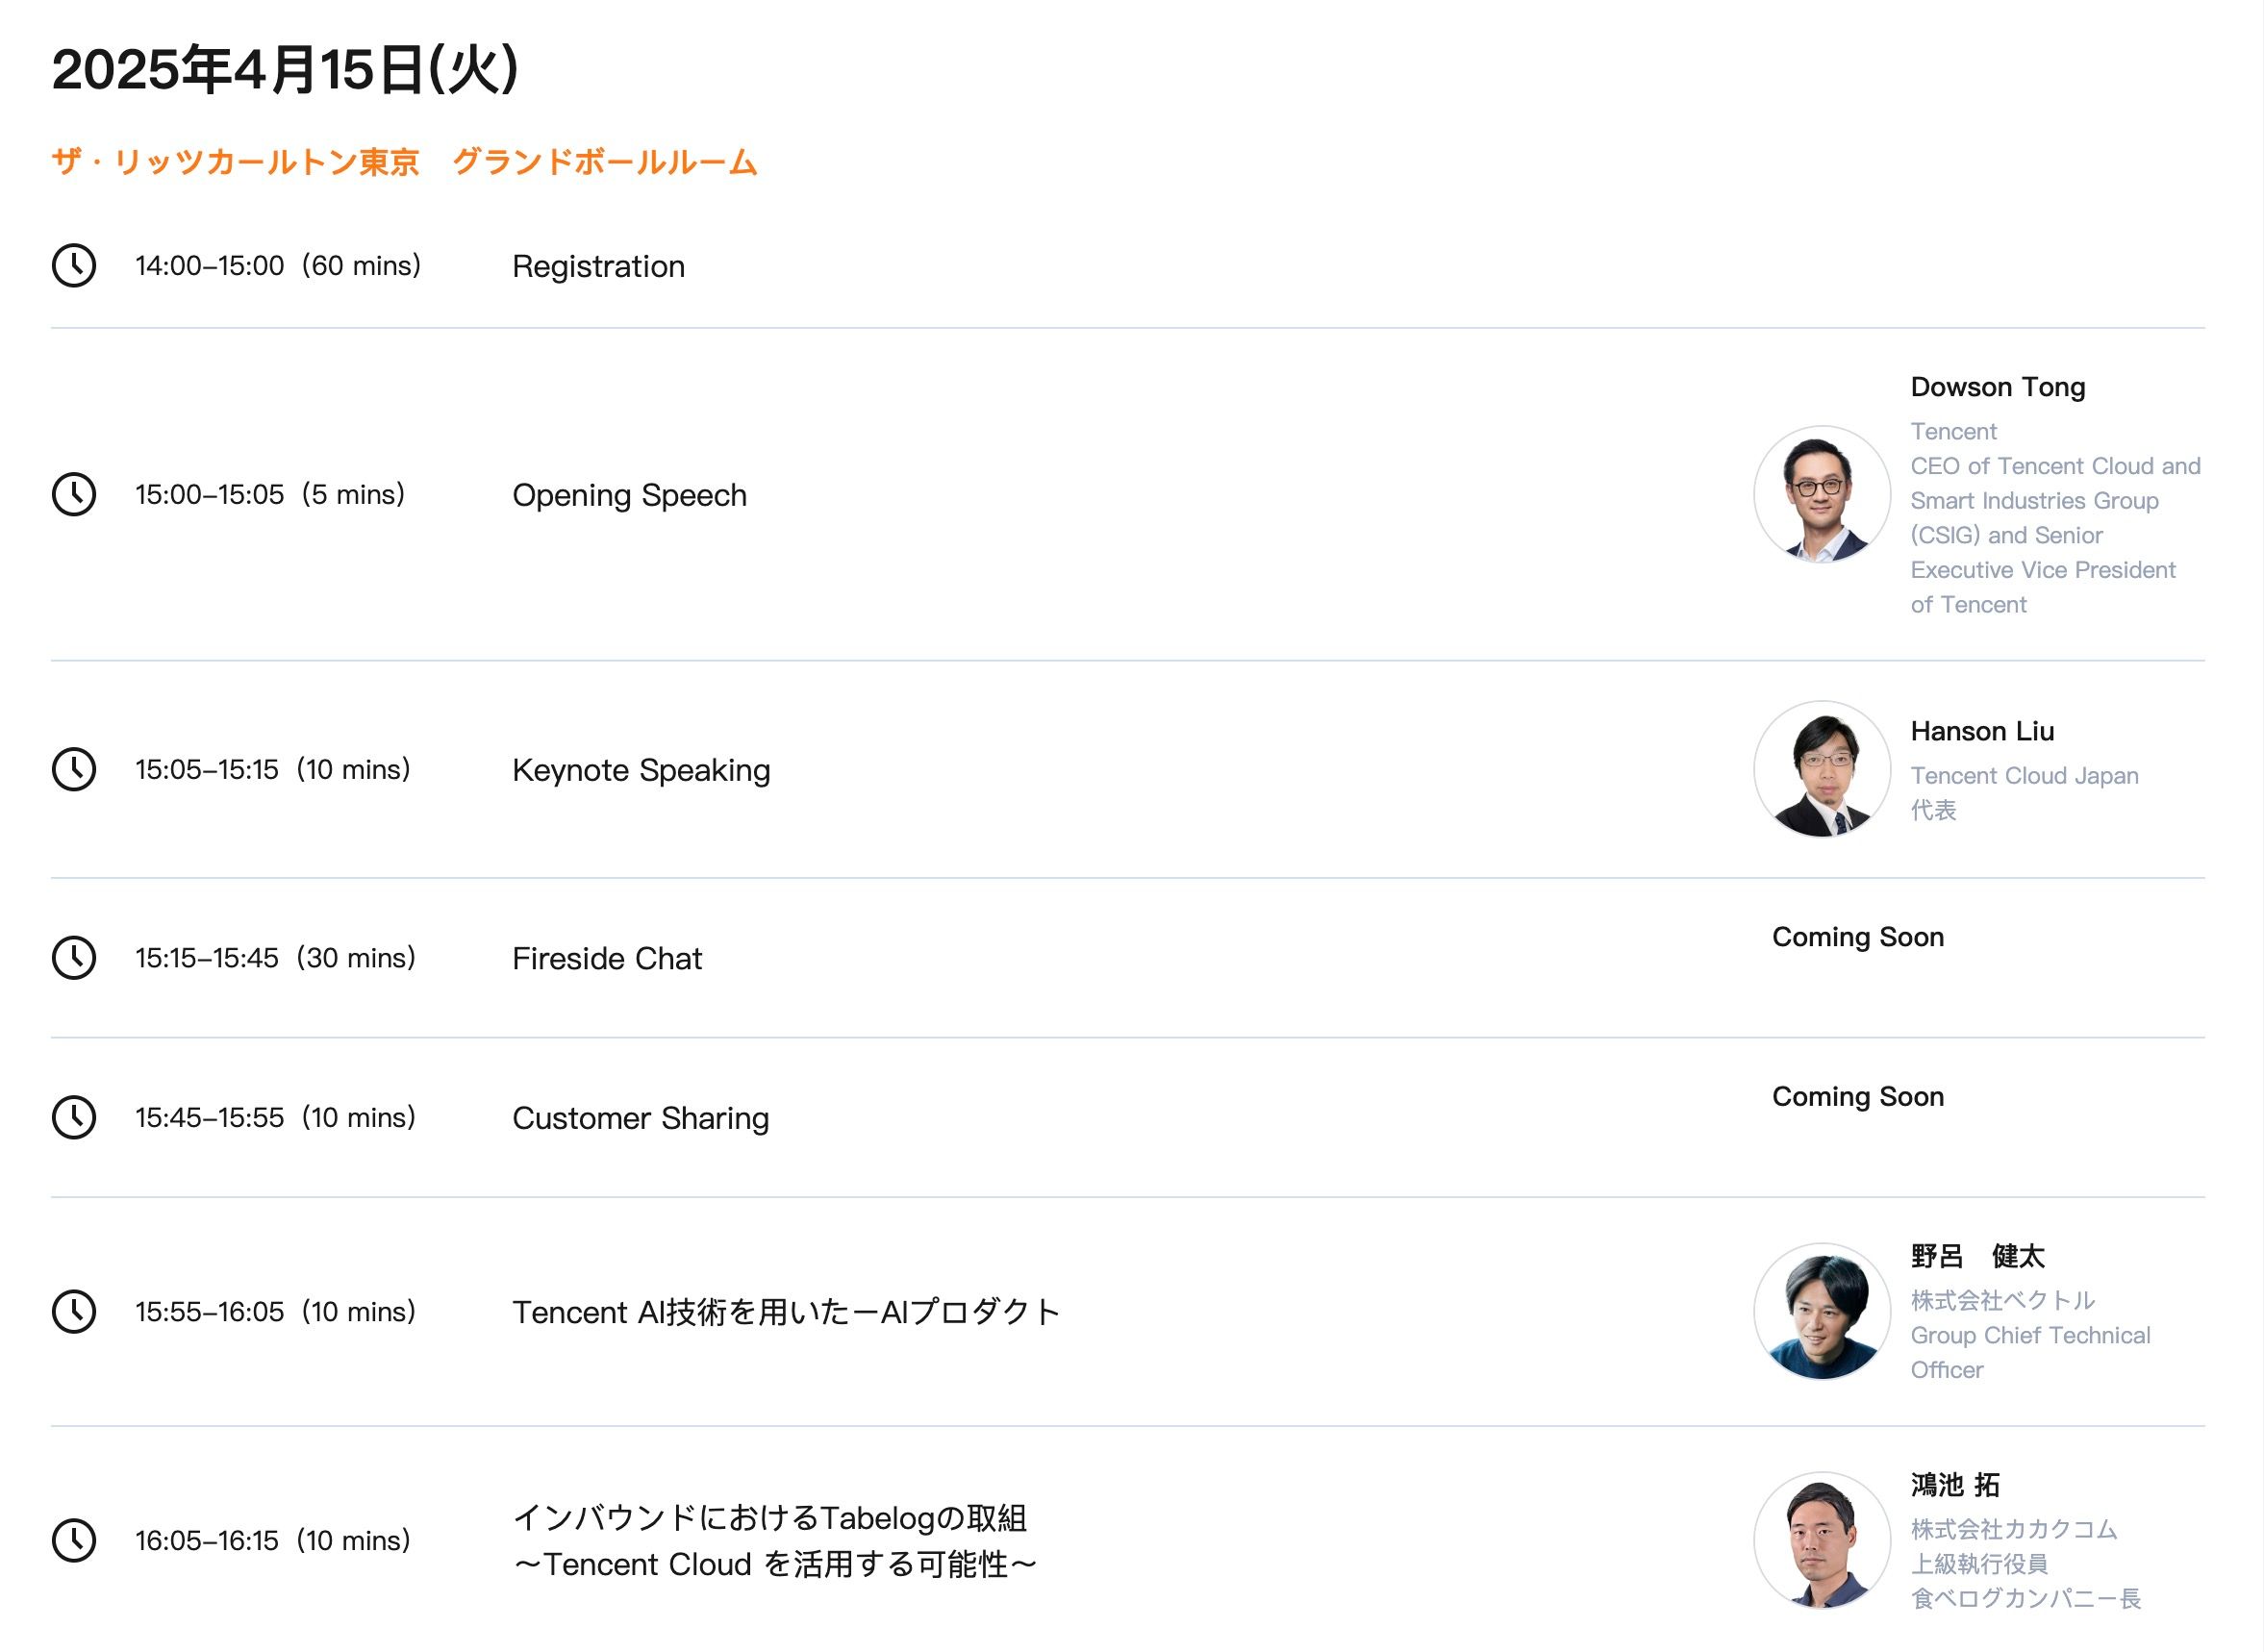Click the clock icon for Customer Sharing
The height and width of the screenshot is (1652, 2264).
pyautogui.click(x=74, y=1117)
